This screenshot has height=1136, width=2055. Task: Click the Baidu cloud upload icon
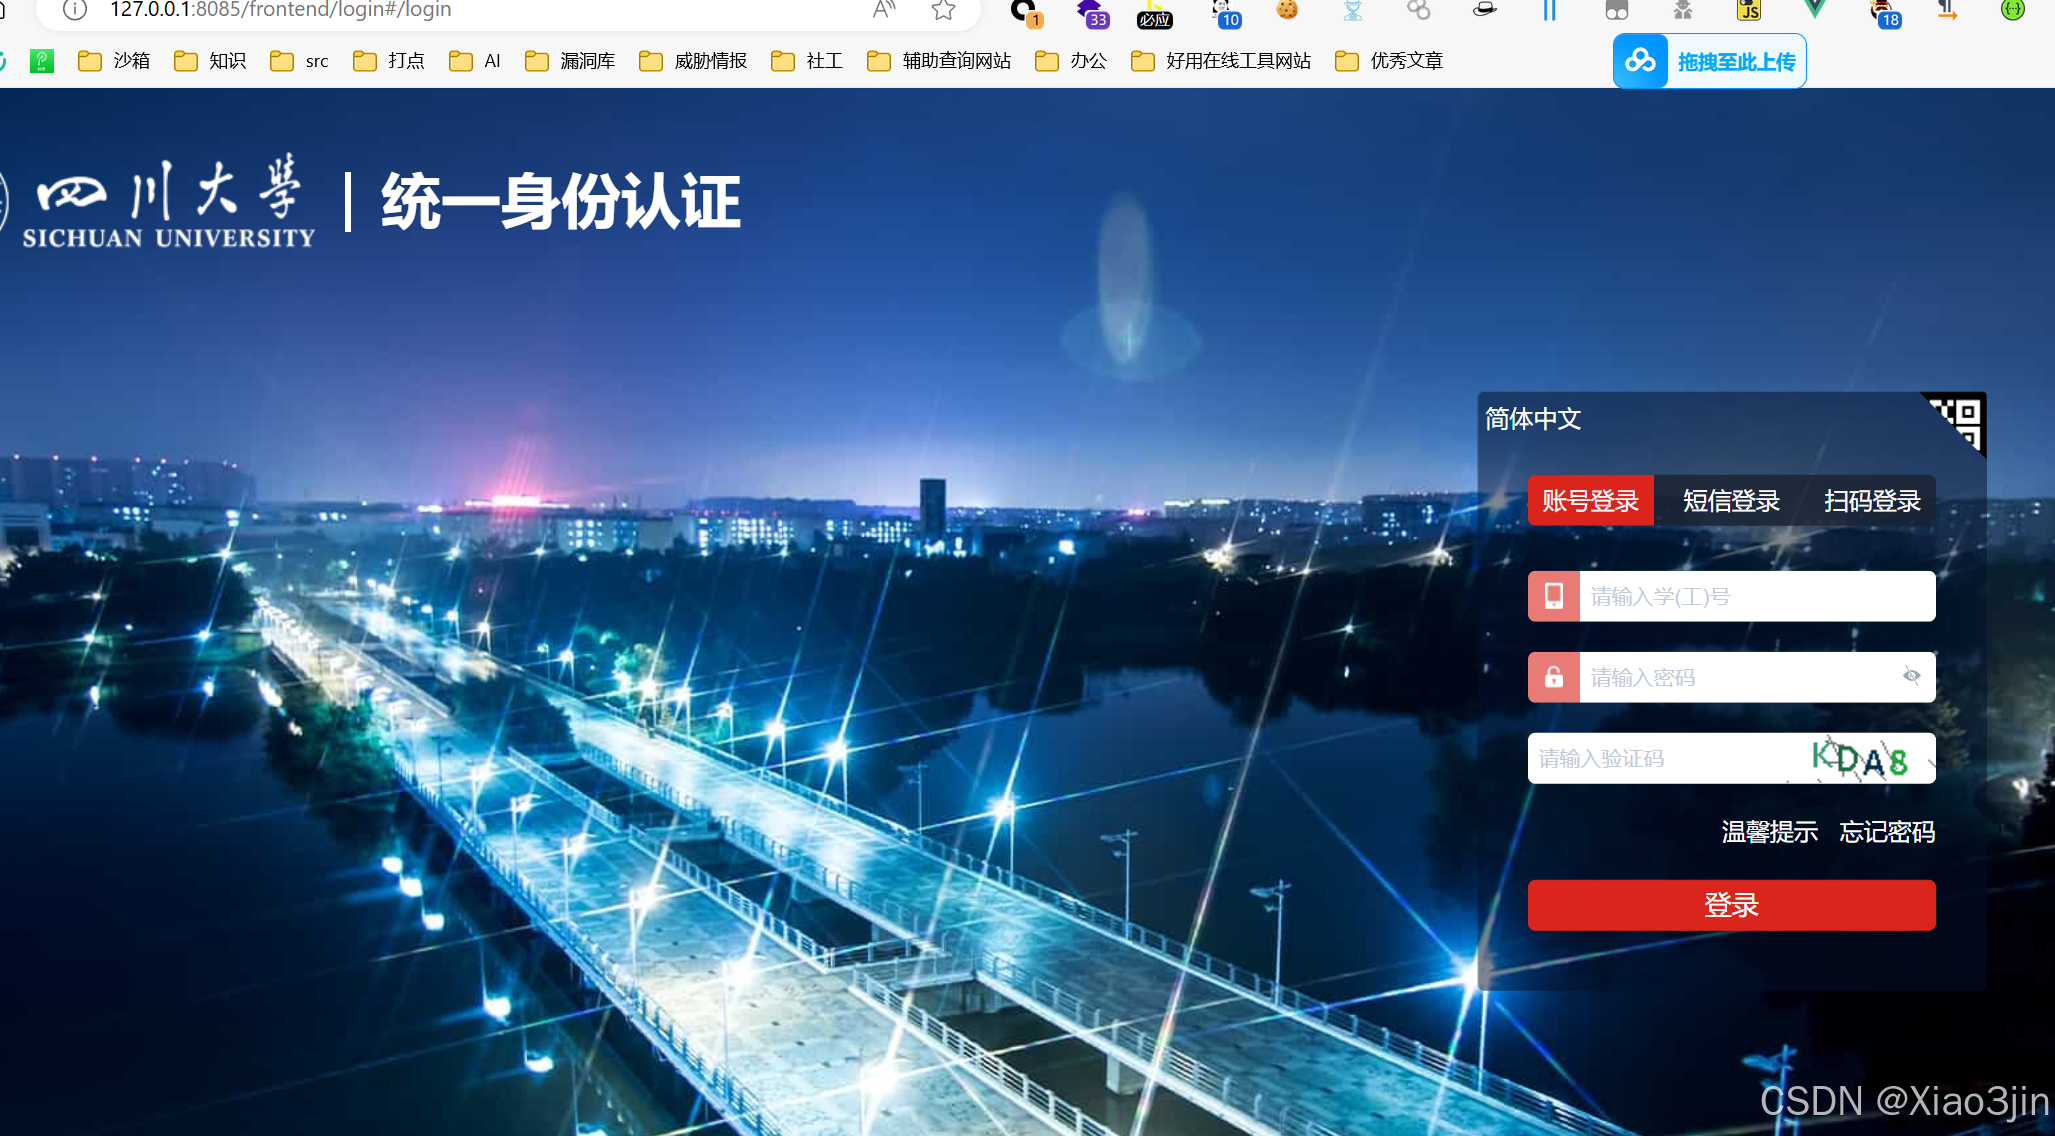(x=1640, y=61)
